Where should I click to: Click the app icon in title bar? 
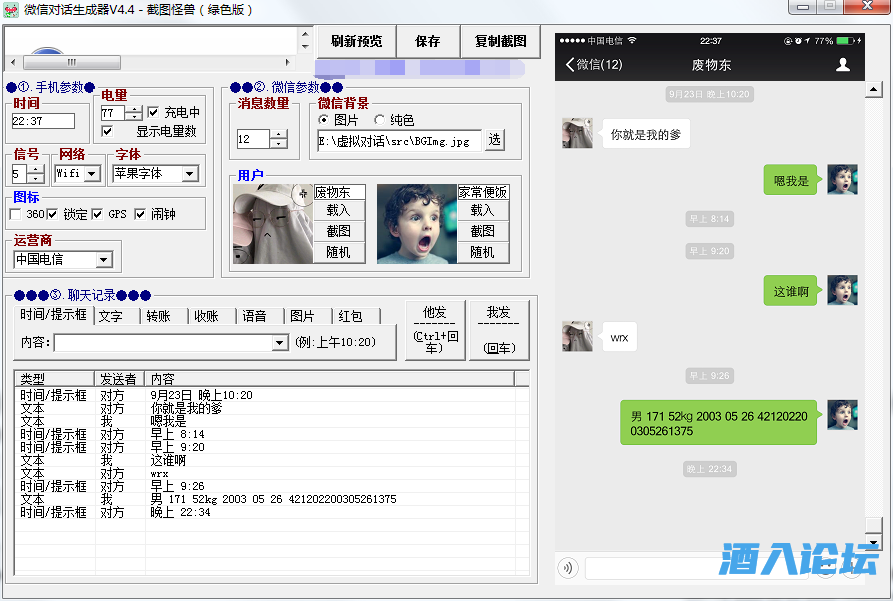(12, 10)
